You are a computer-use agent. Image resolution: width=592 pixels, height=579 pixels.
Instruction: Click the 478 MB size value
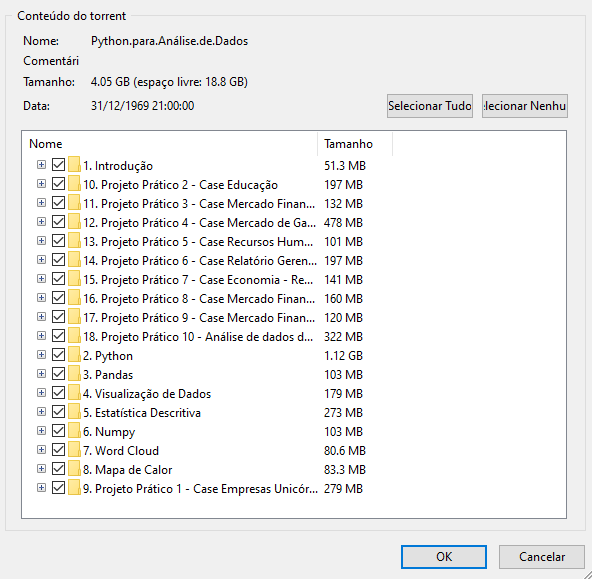click(343, 223)
